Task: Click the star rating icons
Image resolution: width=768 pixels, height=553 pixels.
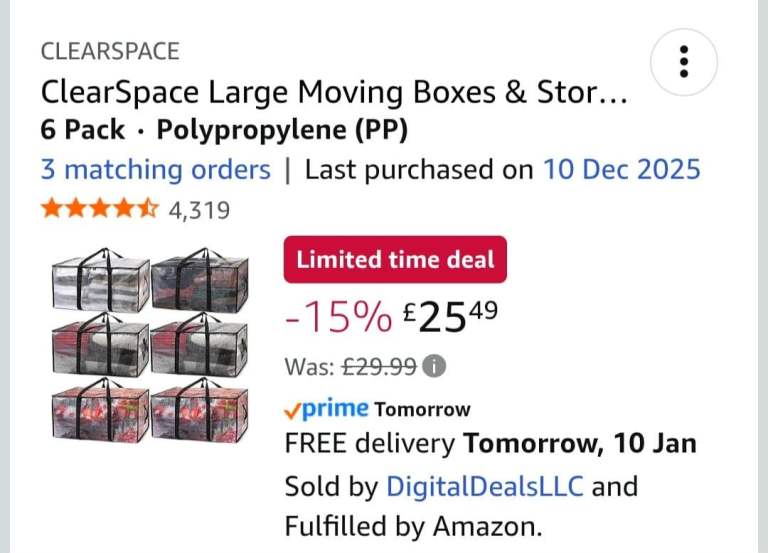Action: click(x=98, y=210)
